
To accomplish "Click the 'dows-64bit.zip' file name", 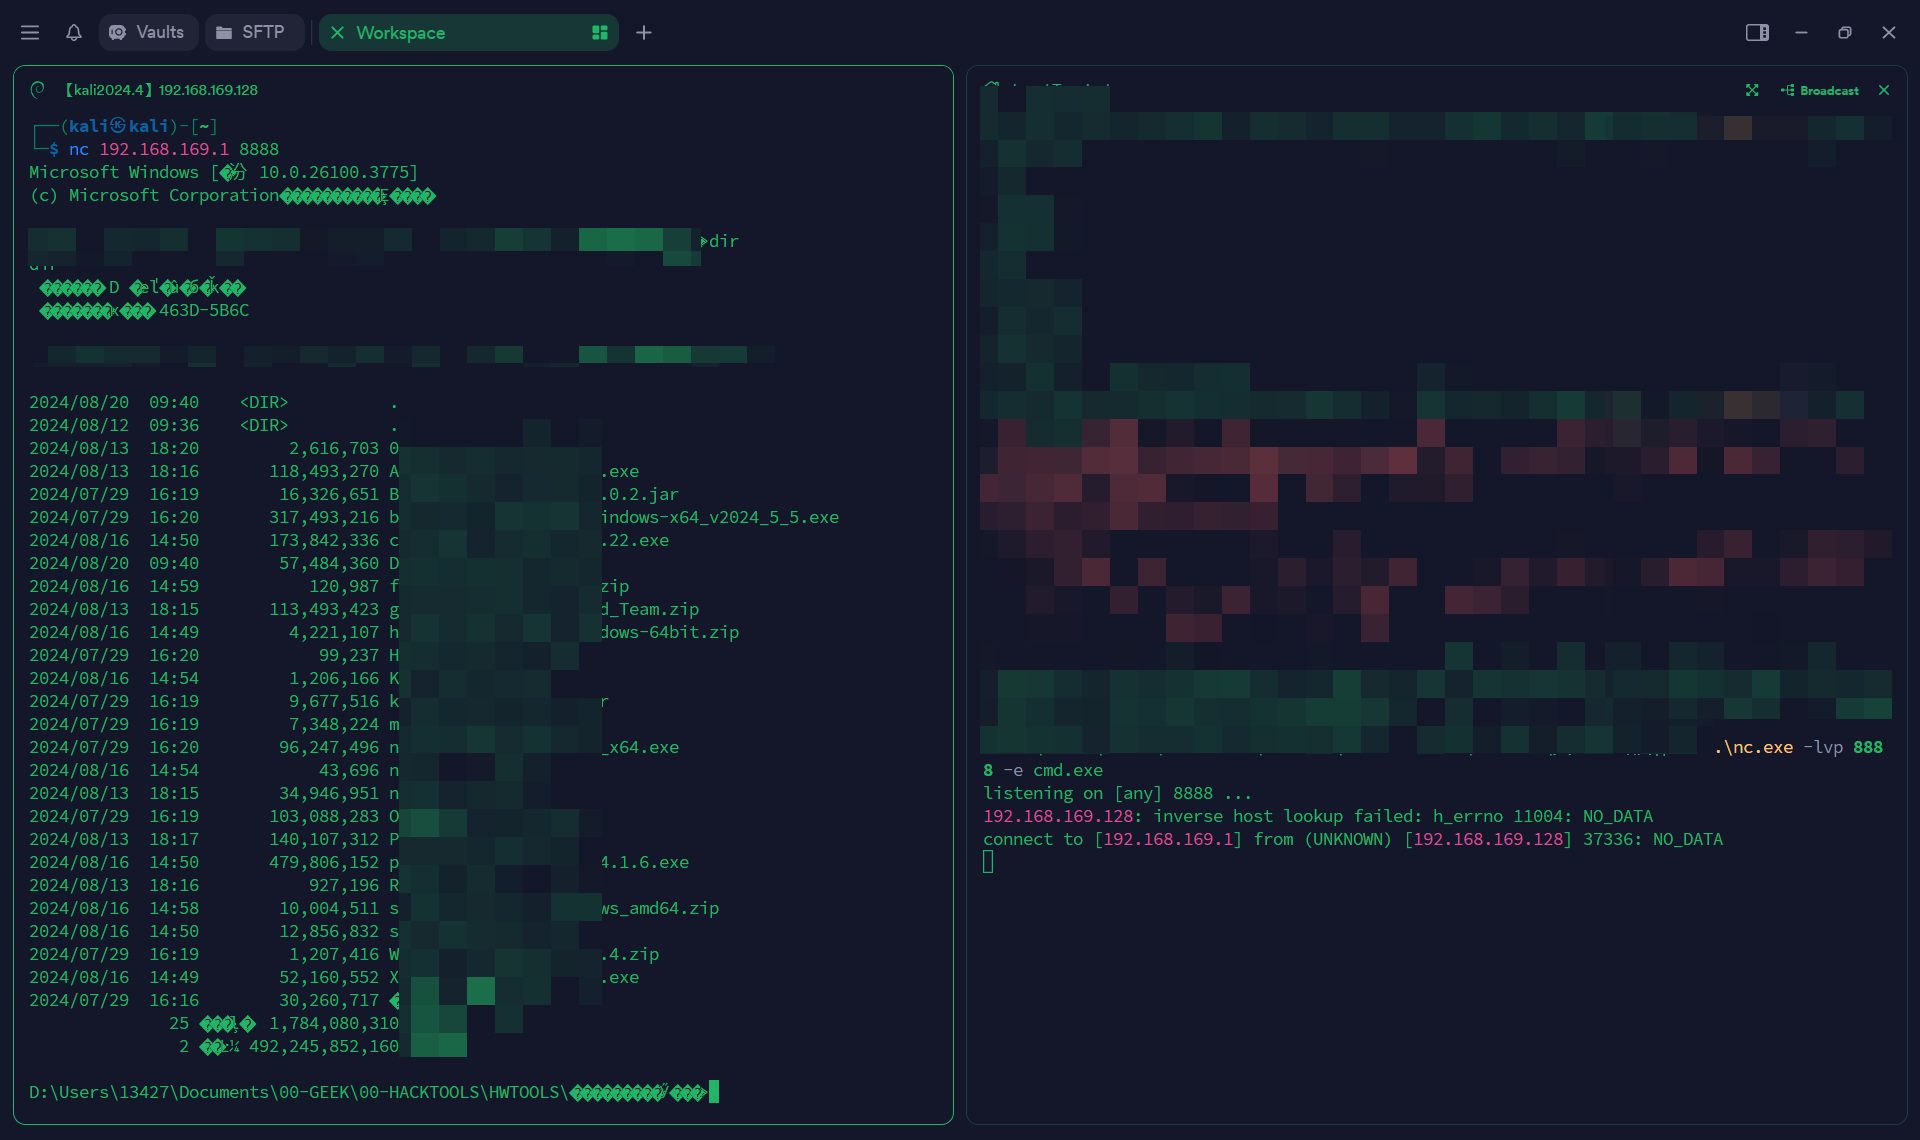I will point(670,632).
